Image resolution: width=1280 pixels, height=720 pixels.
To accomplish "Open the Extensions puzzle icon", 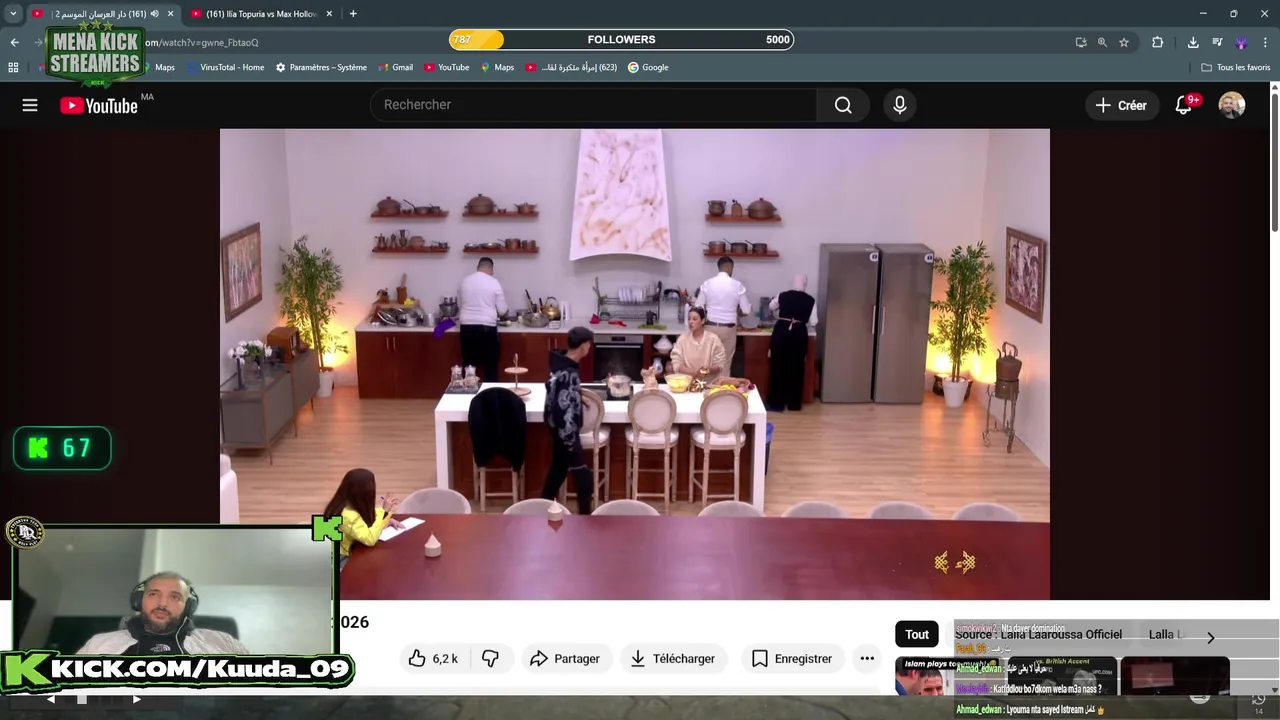I will [1158, 42].
